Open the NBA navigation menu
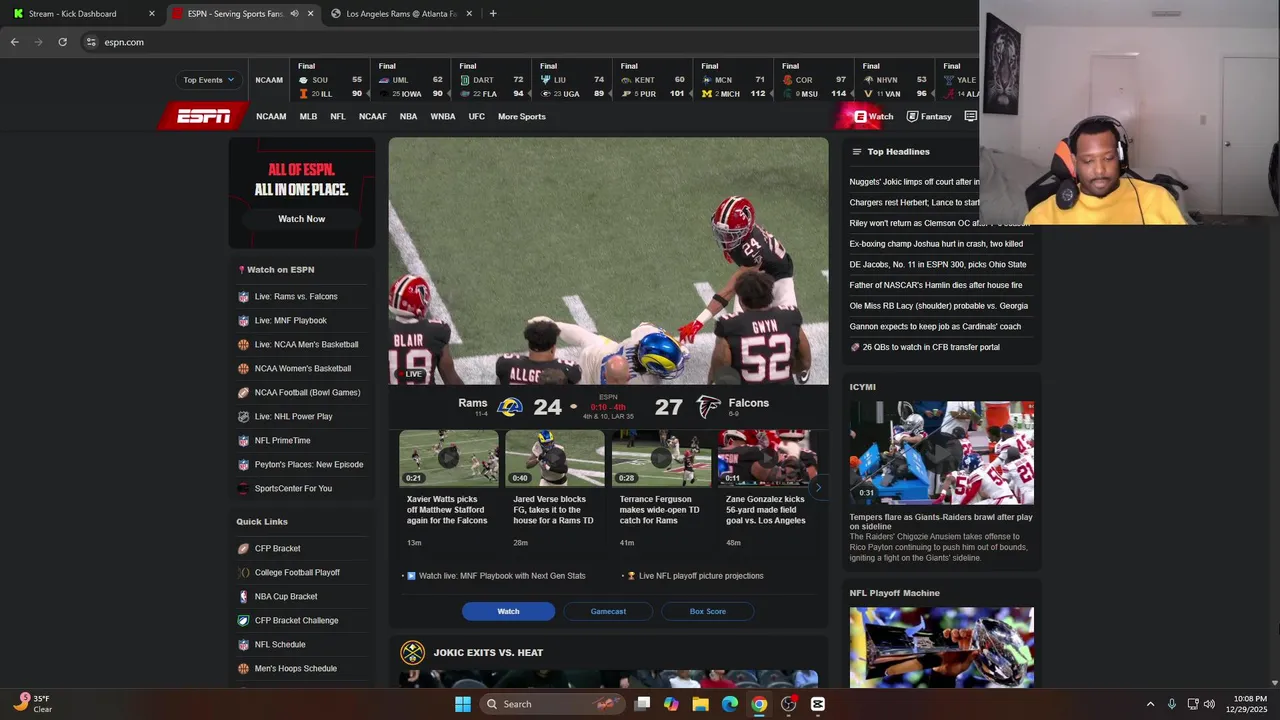Screen dimensions: 1280x720 [408, 116]
